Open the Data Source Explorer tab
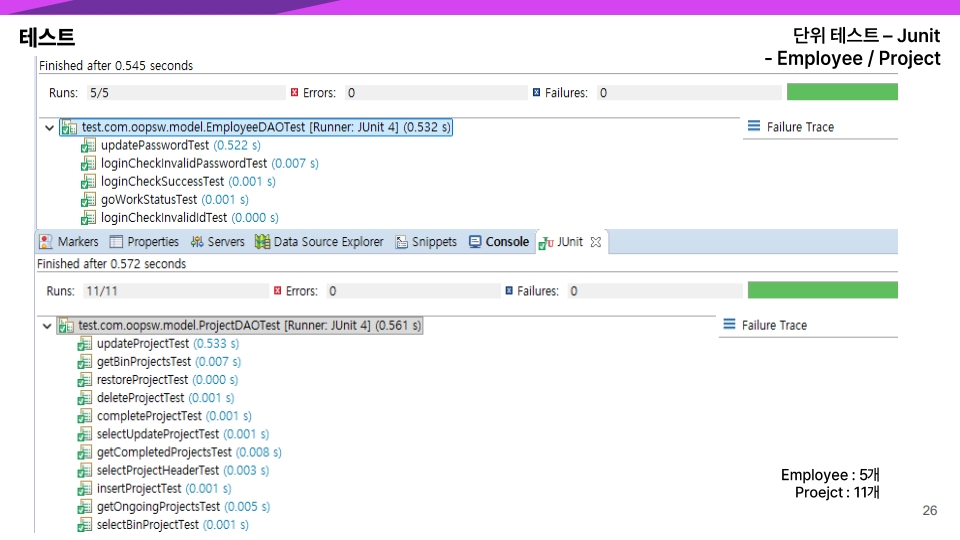The height and width of the screenshot is (540, 960). (320, 242)
